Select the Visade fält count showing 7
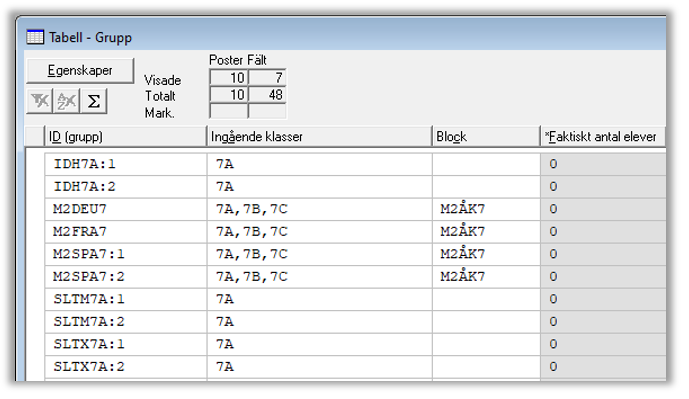This screenshot has height=399, width=689. pos(267,78)
